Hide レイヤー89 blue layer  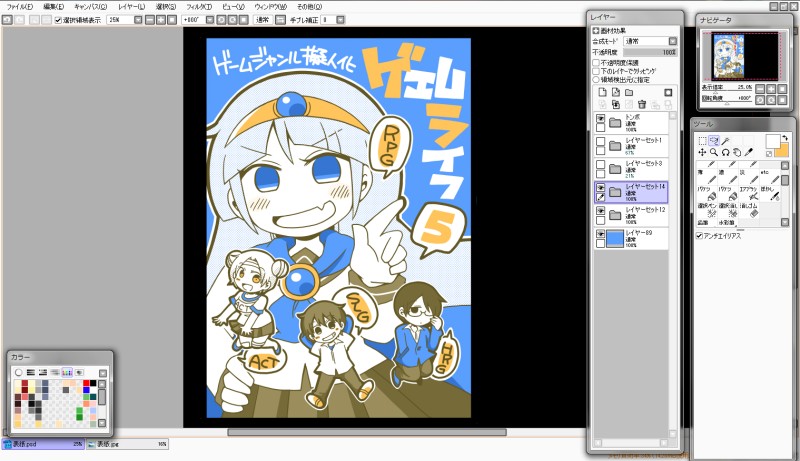601,234
